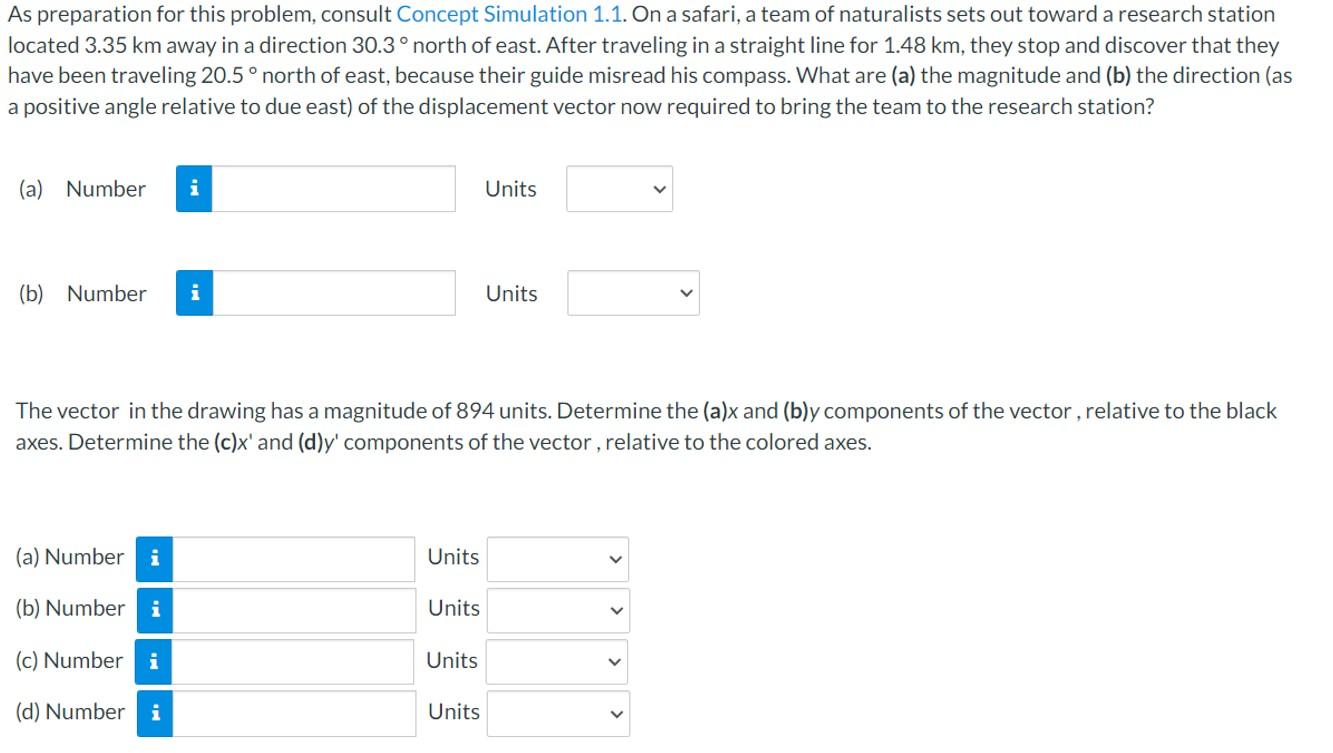Screen dimensions: 1333x753
Task: Expand Units dropdown for vector part (b)
Action: pyautogui.click(x=558, y=609)
